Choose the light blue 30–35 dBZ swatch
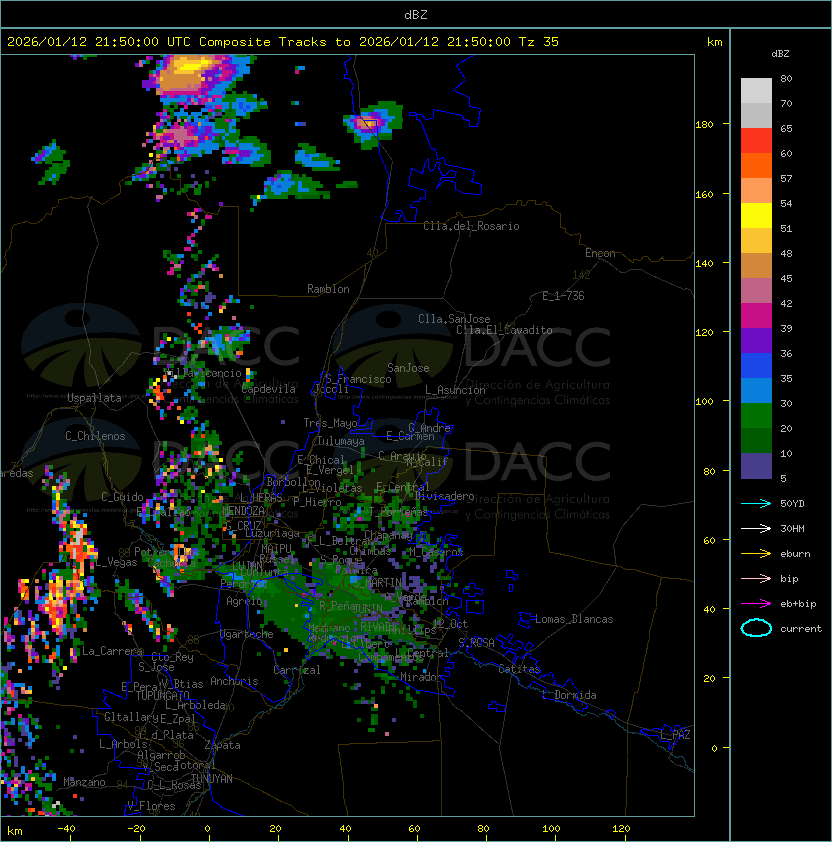 756,391
